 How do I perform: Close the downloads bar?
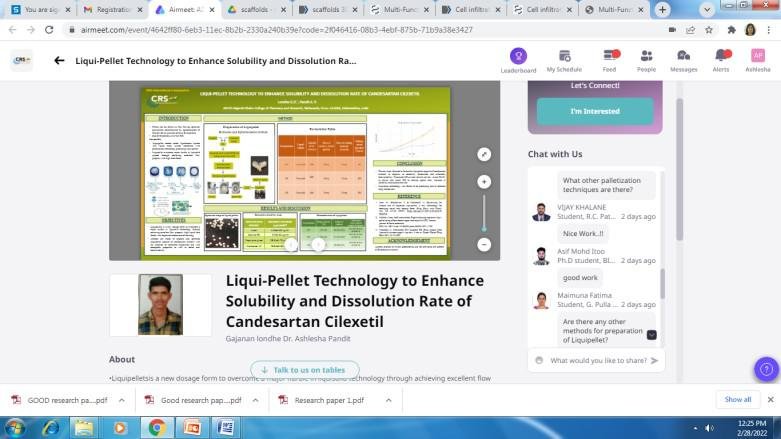click(771, 400)
